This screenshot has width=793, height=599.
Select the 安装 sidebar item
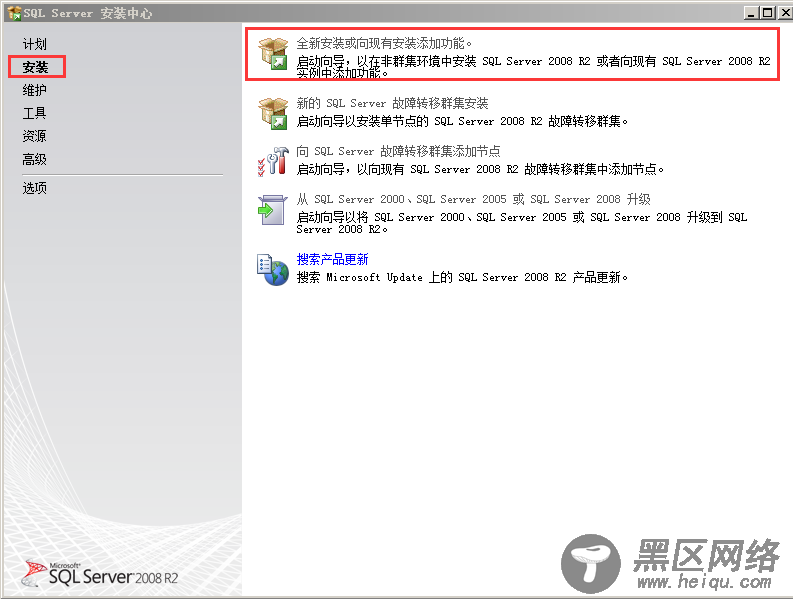[35, 67]
